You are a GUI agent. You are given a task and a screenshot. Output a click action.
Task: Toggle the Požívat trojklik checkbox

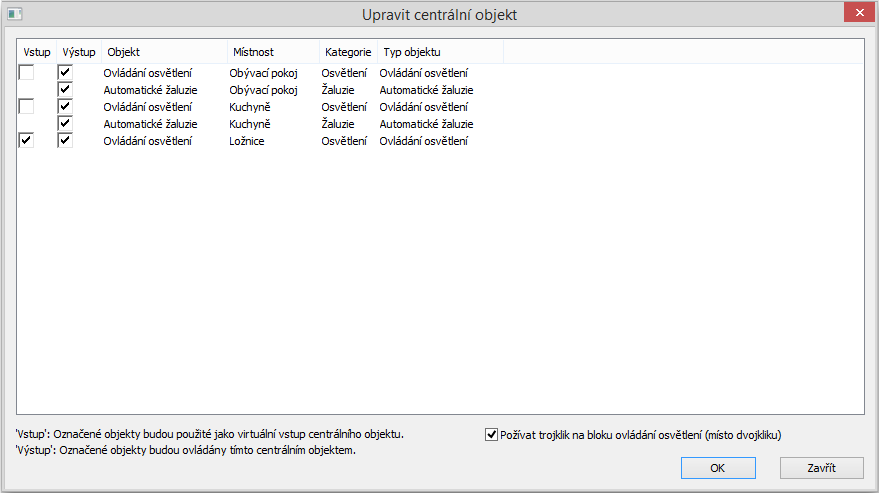(491, 435)
